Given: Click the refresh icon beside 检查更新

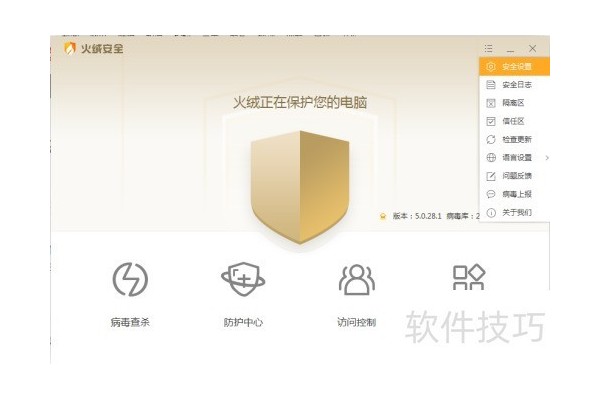Looking at the screenshot, I should point(491,139).
